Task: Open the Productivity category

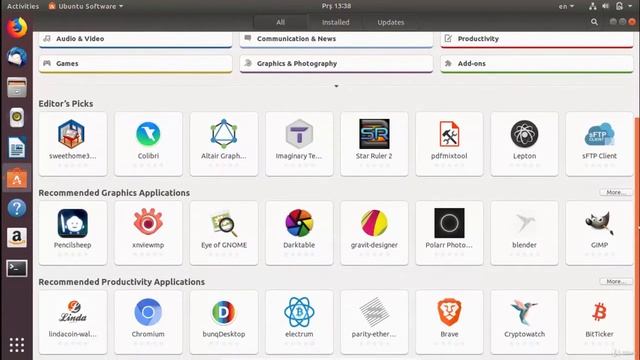Action: (537, 39)
